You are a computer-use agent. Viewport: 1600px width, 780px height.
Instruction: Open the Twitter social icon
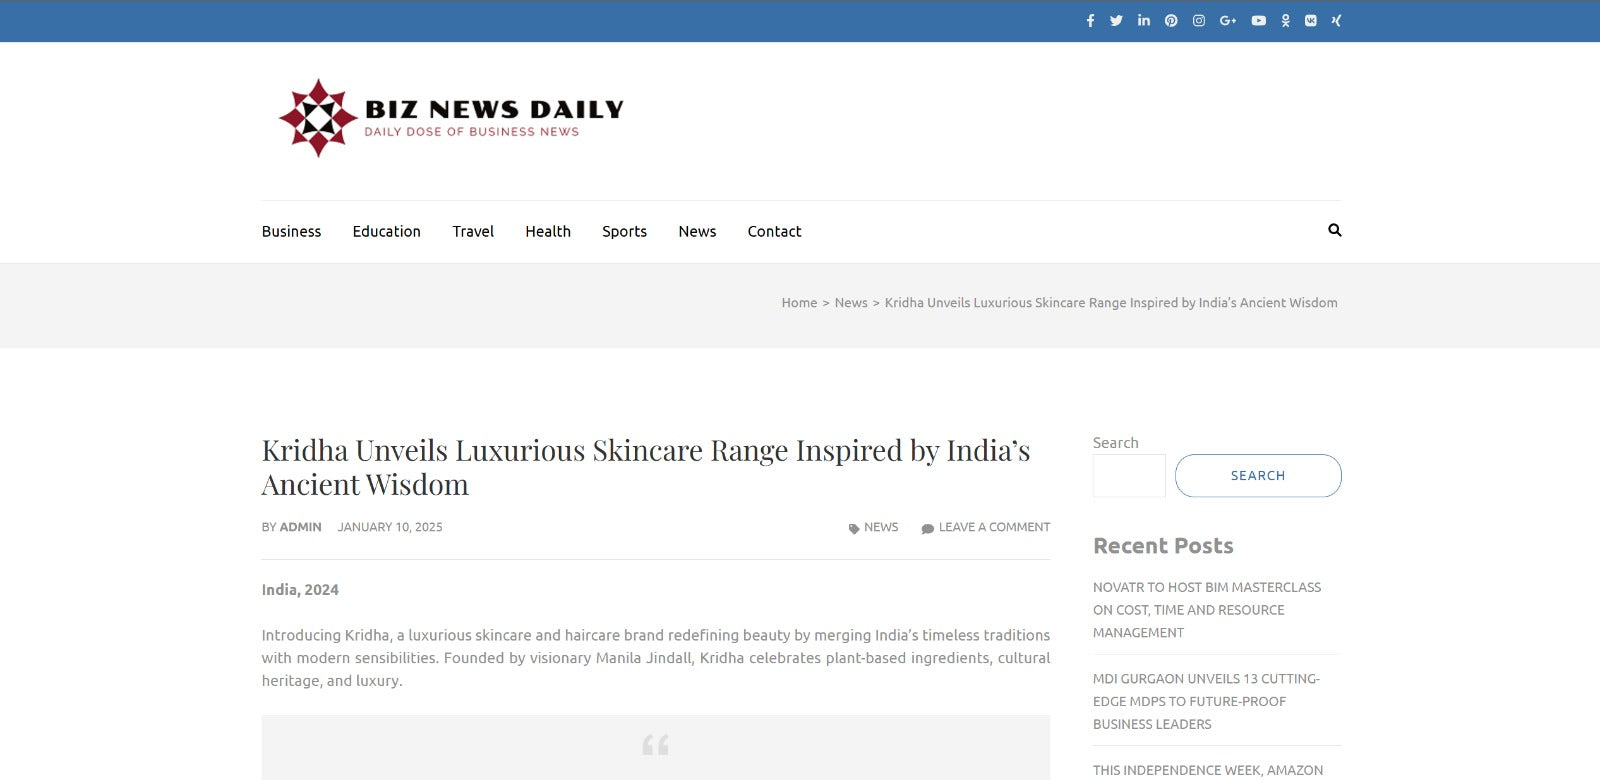1116,20
